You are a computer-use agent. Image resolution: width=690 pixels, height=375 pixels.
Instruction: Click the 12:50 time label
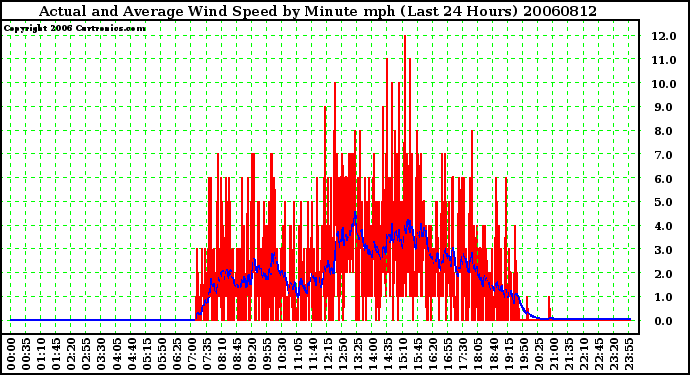(x=342, y=355)
